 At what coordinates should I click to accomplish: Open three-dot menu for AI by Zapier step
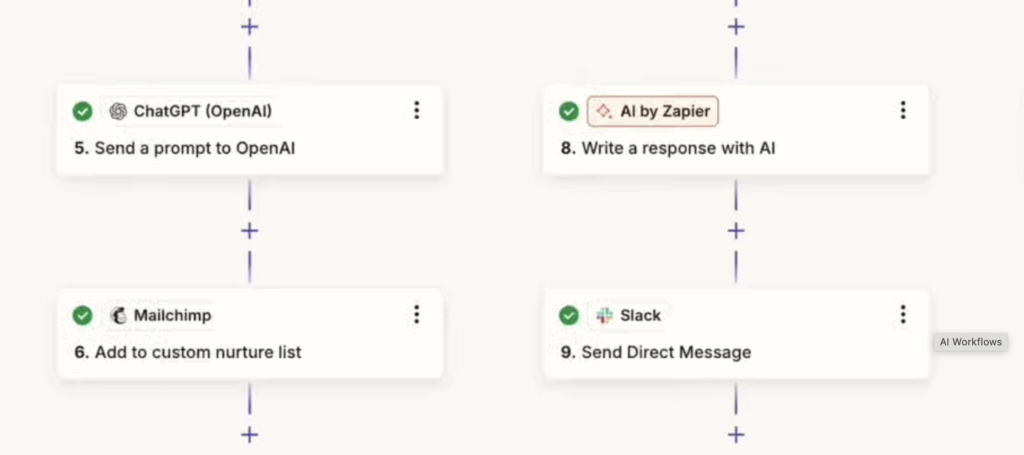coord(903,111)
